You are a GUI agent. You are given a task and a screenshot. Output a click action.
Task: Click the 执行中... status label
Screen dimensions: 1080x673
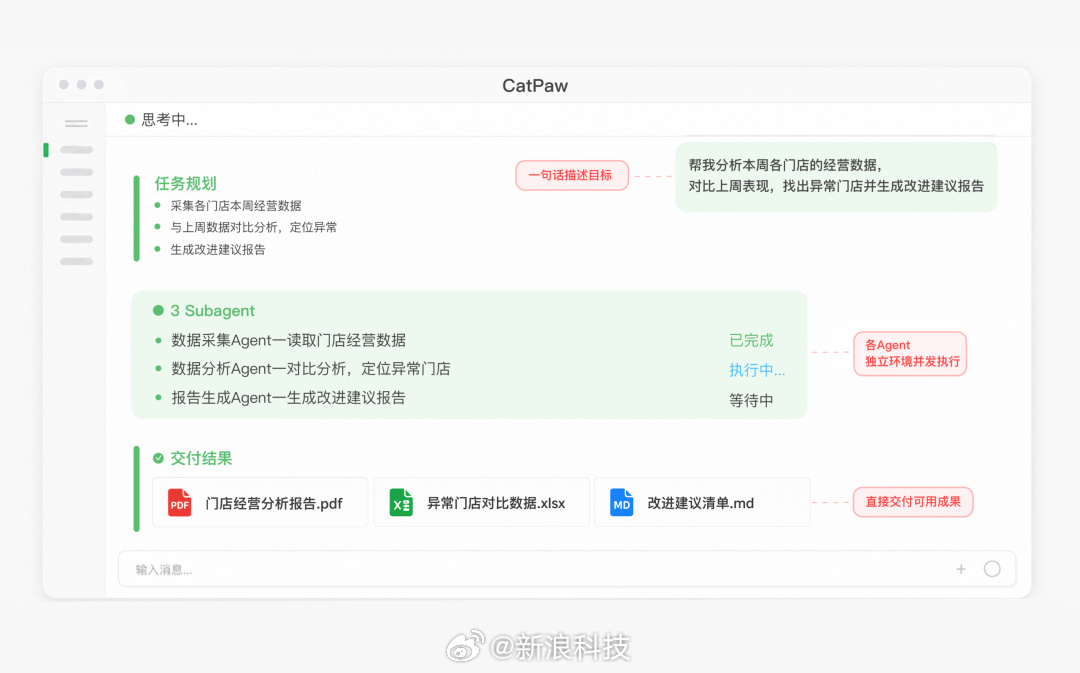tap(757, 371)
